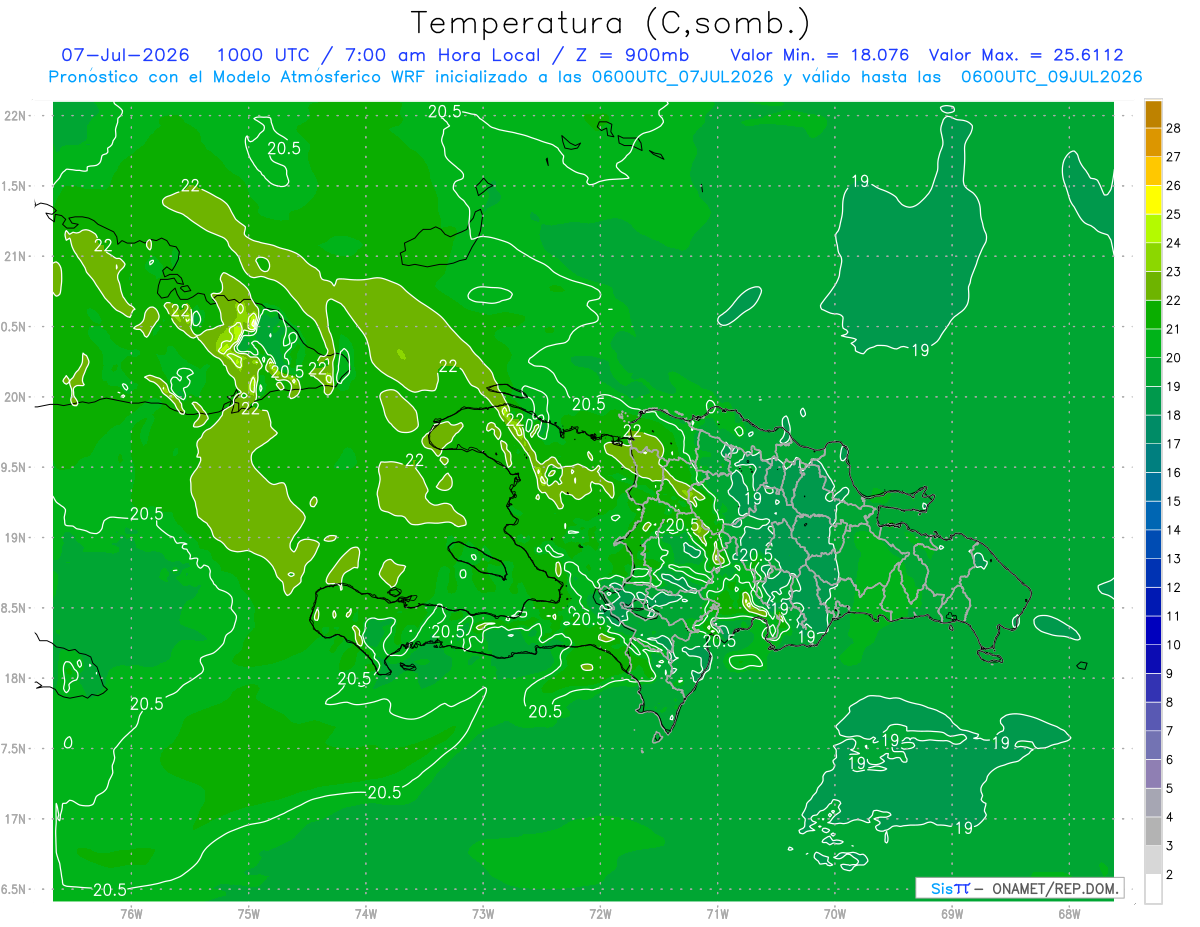This screenshot has height=927, width=1200.
Task: Click the "21N" latitude axis label
Action: tap(15, 256)
